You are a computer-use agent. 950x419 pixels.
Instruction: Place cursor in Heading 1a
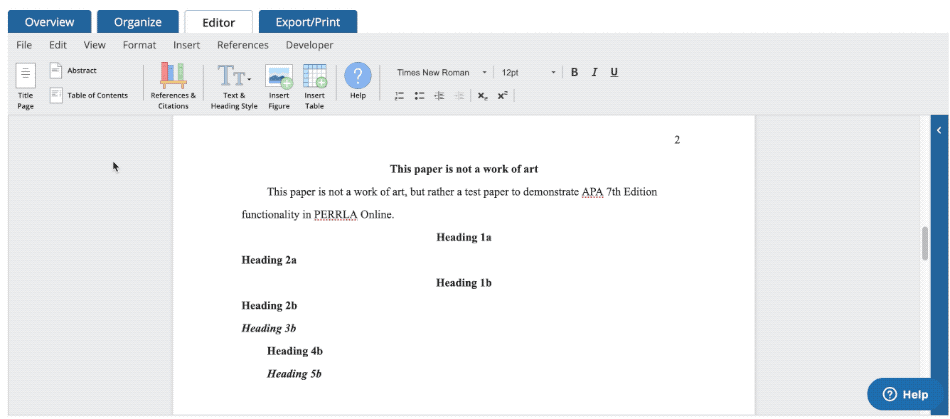pos(464,237)
